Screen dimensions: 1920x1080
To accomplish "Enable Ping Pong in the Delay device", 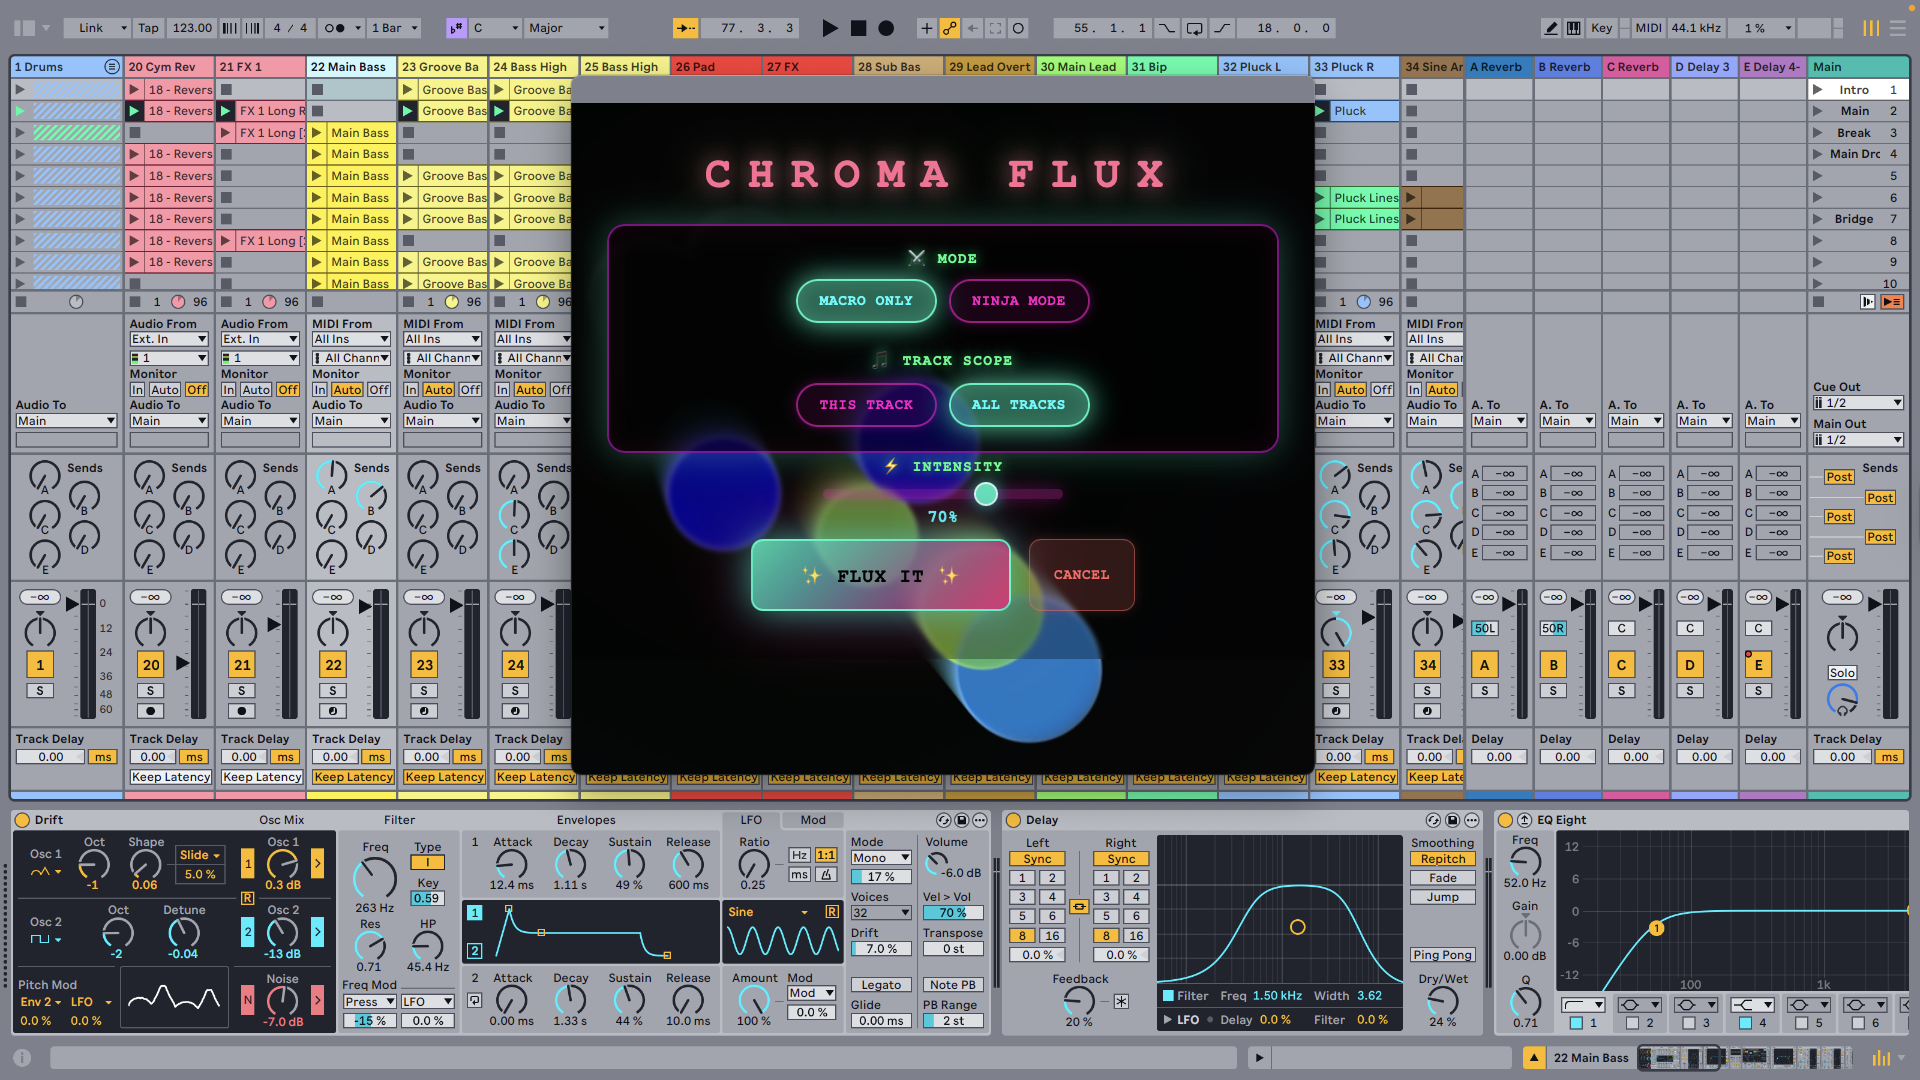I will click(x=1442, y=955).
